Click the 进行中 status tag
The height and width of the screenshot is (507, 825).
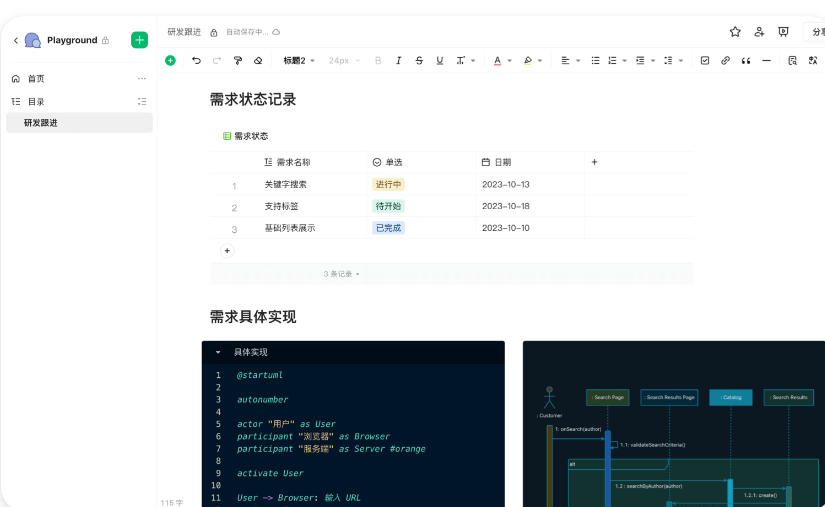pyautogui.click(x=388, y=185)
